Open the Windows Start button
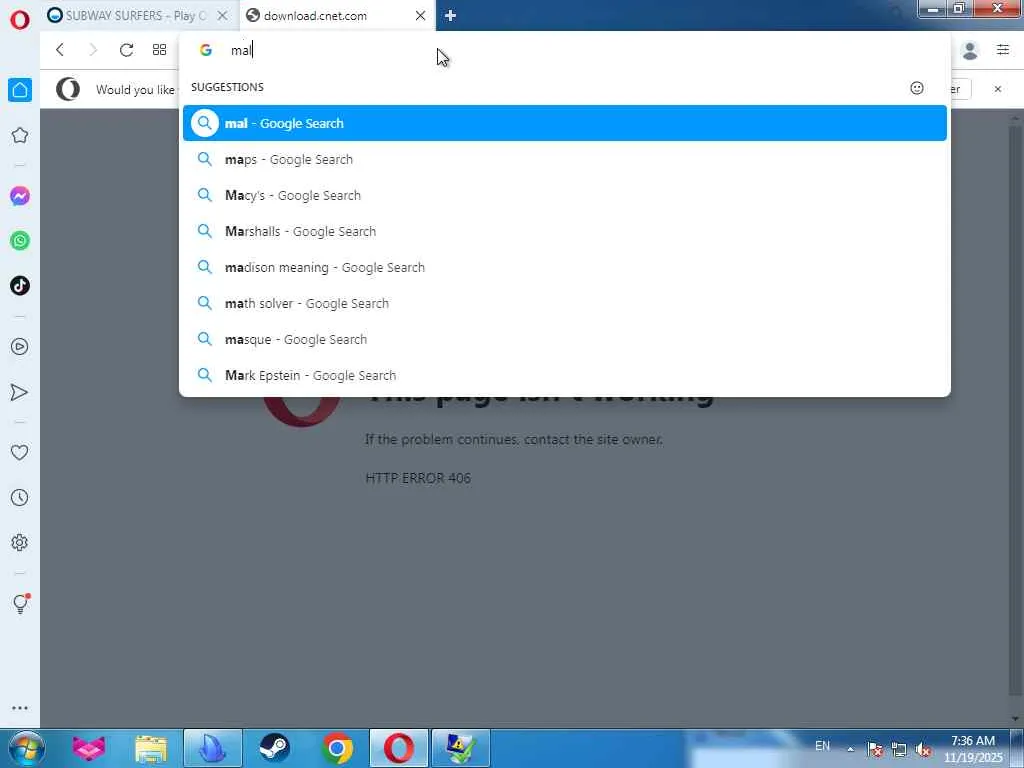 pos(25,748)
